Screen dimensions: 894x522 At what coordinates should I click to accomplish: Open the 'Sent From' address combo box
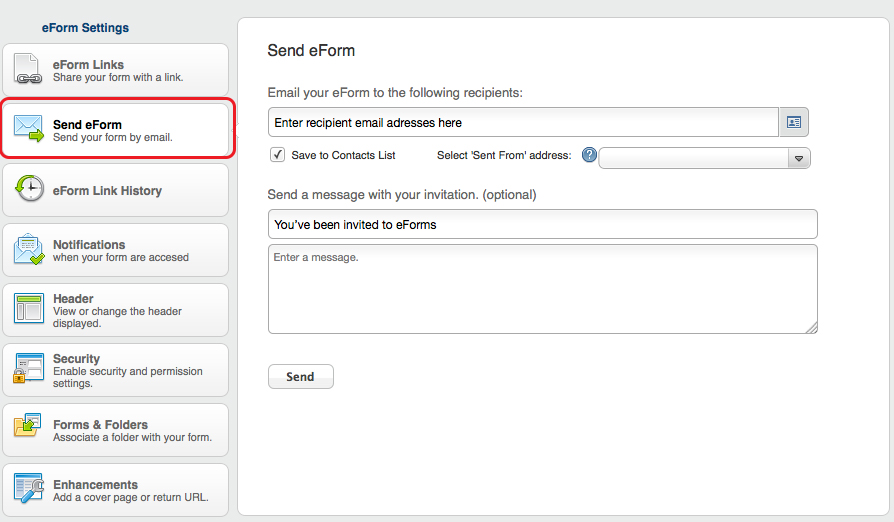(704, 158)
